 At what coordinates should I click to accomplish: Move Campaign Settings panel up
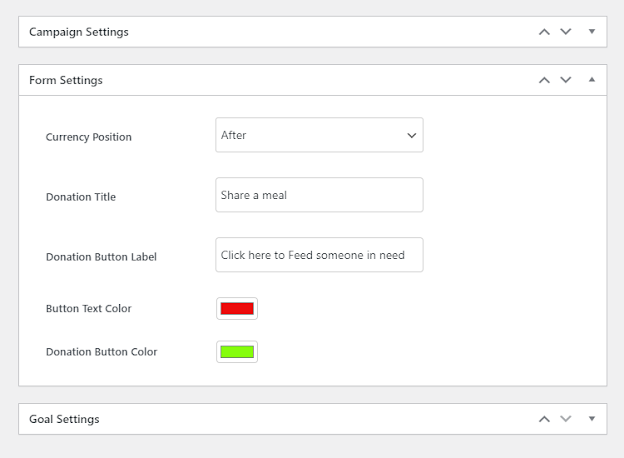click(544, 32)
